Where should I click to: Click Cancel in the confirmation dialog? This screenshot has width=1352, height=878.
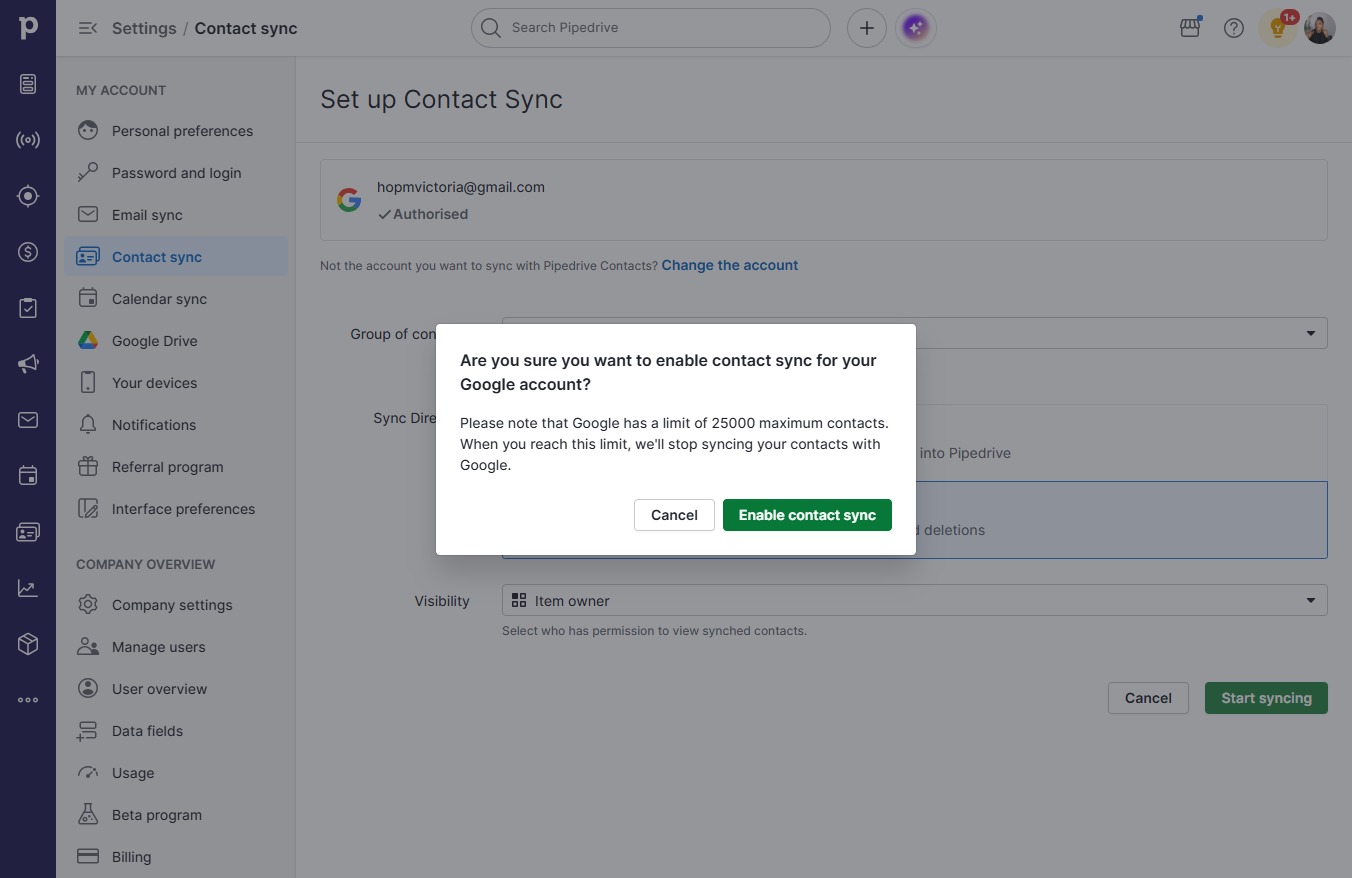pyautogui.click(x=674, y=515)
